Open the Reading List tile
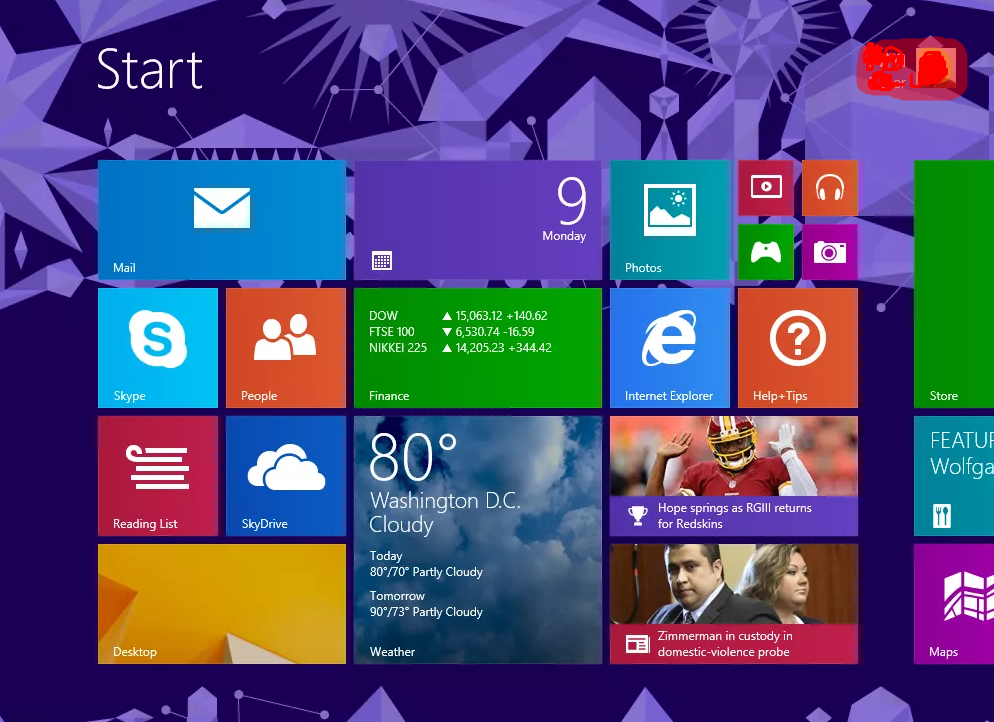Screen dimensions: 994x722 (158, 476)
